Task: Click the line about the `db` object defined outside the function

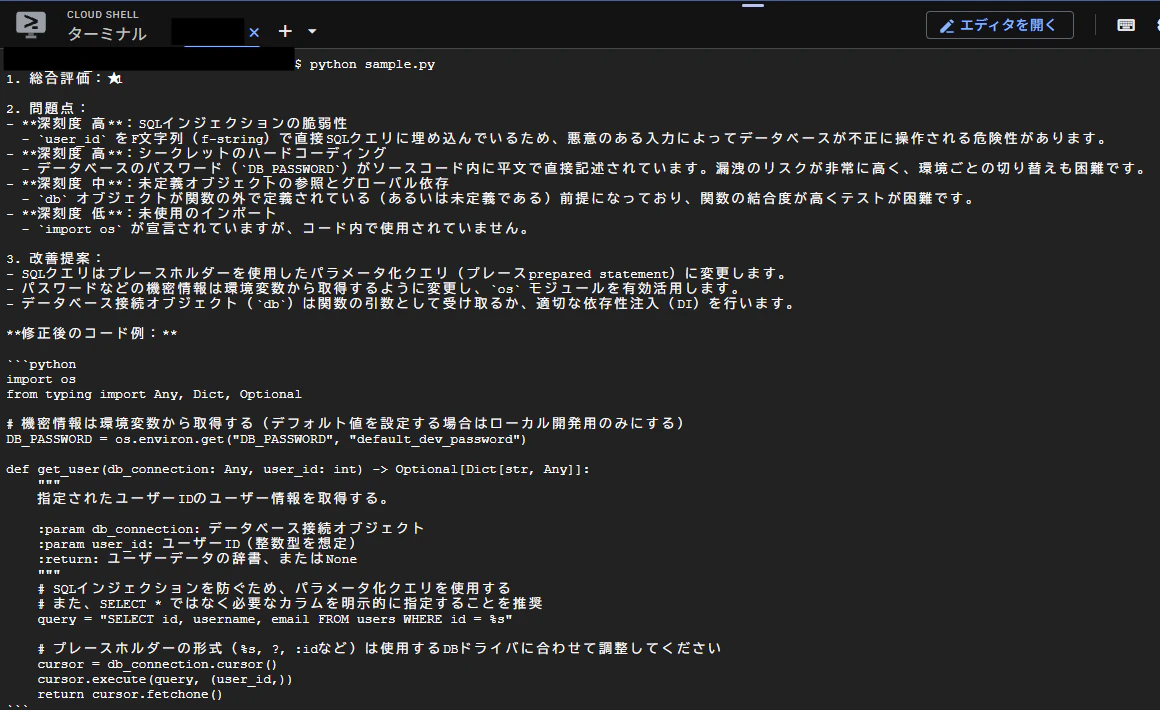Action: point(499,198)
